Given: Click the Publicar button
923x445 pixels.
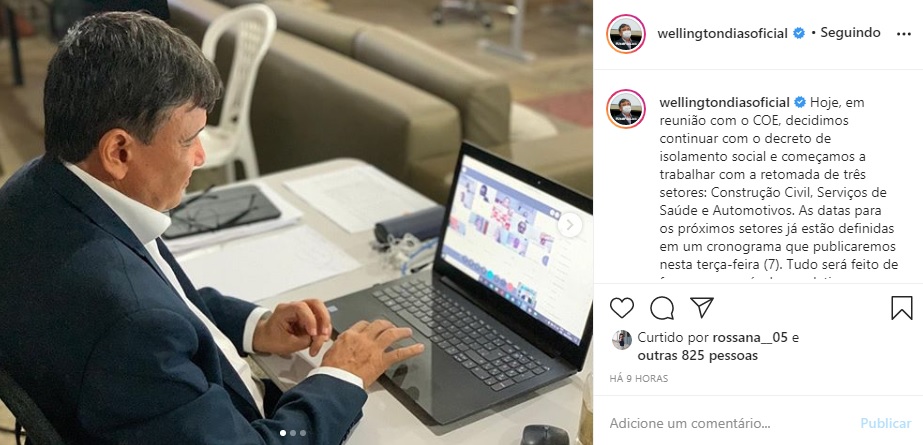Looking at the screenshot, I should point(885,423).
